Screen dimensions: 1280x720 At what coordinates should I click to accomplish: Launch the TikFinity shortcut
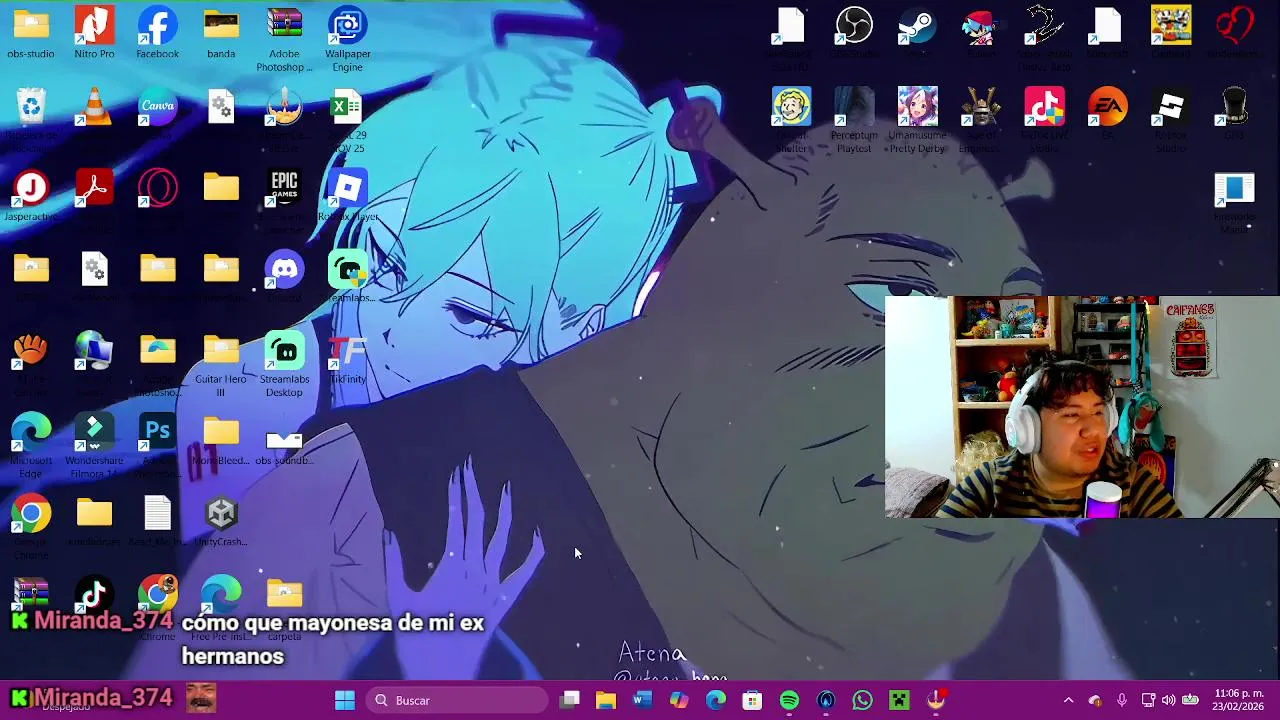tap(347, 350)
